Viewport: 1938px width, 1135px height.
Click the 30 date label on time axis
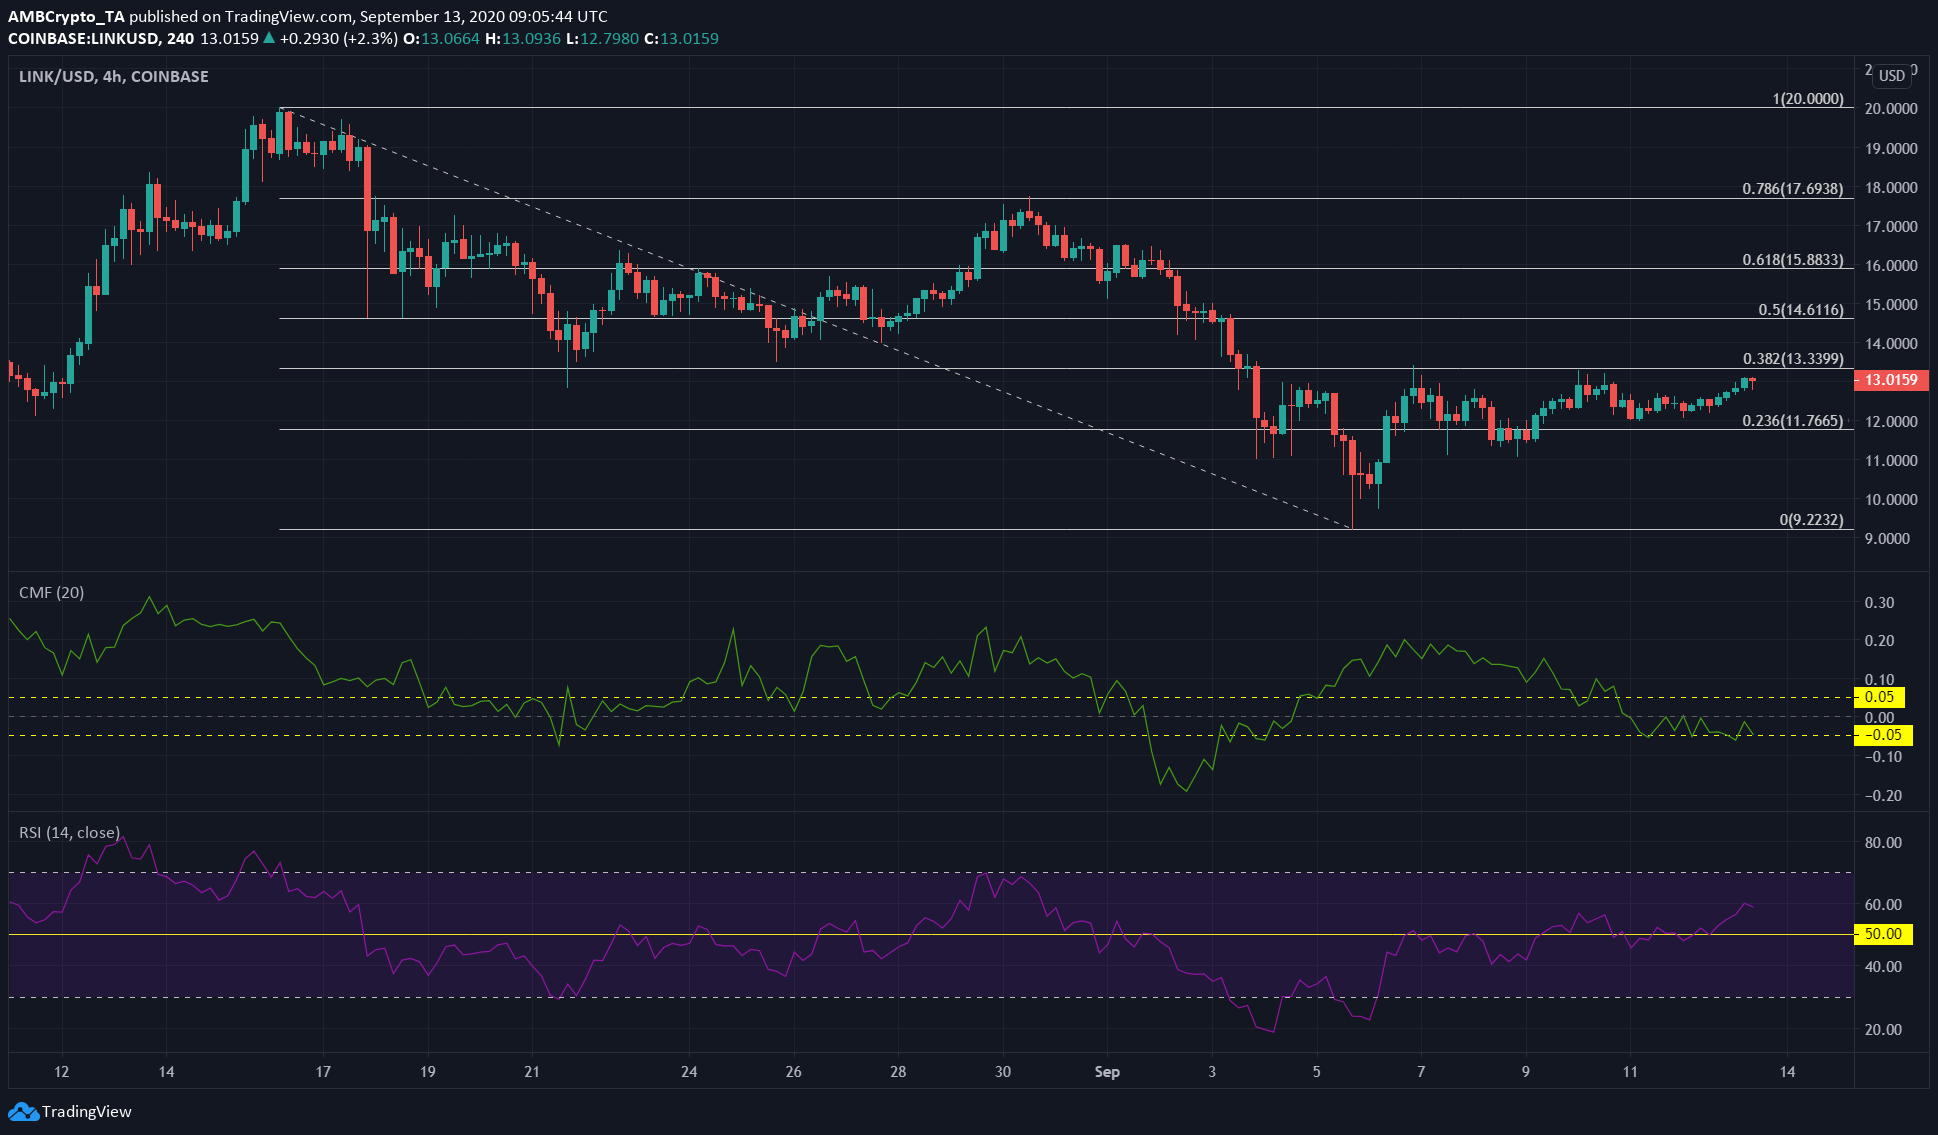[x=1003, y=1072]
